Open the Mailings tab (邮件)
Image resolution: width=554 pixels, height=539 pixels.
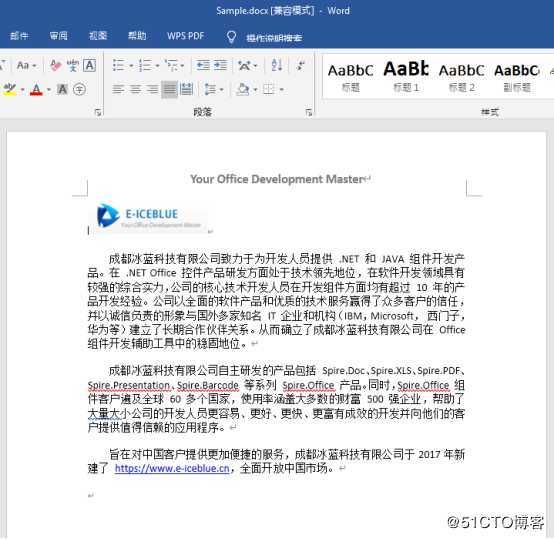[x=19, y=36]
